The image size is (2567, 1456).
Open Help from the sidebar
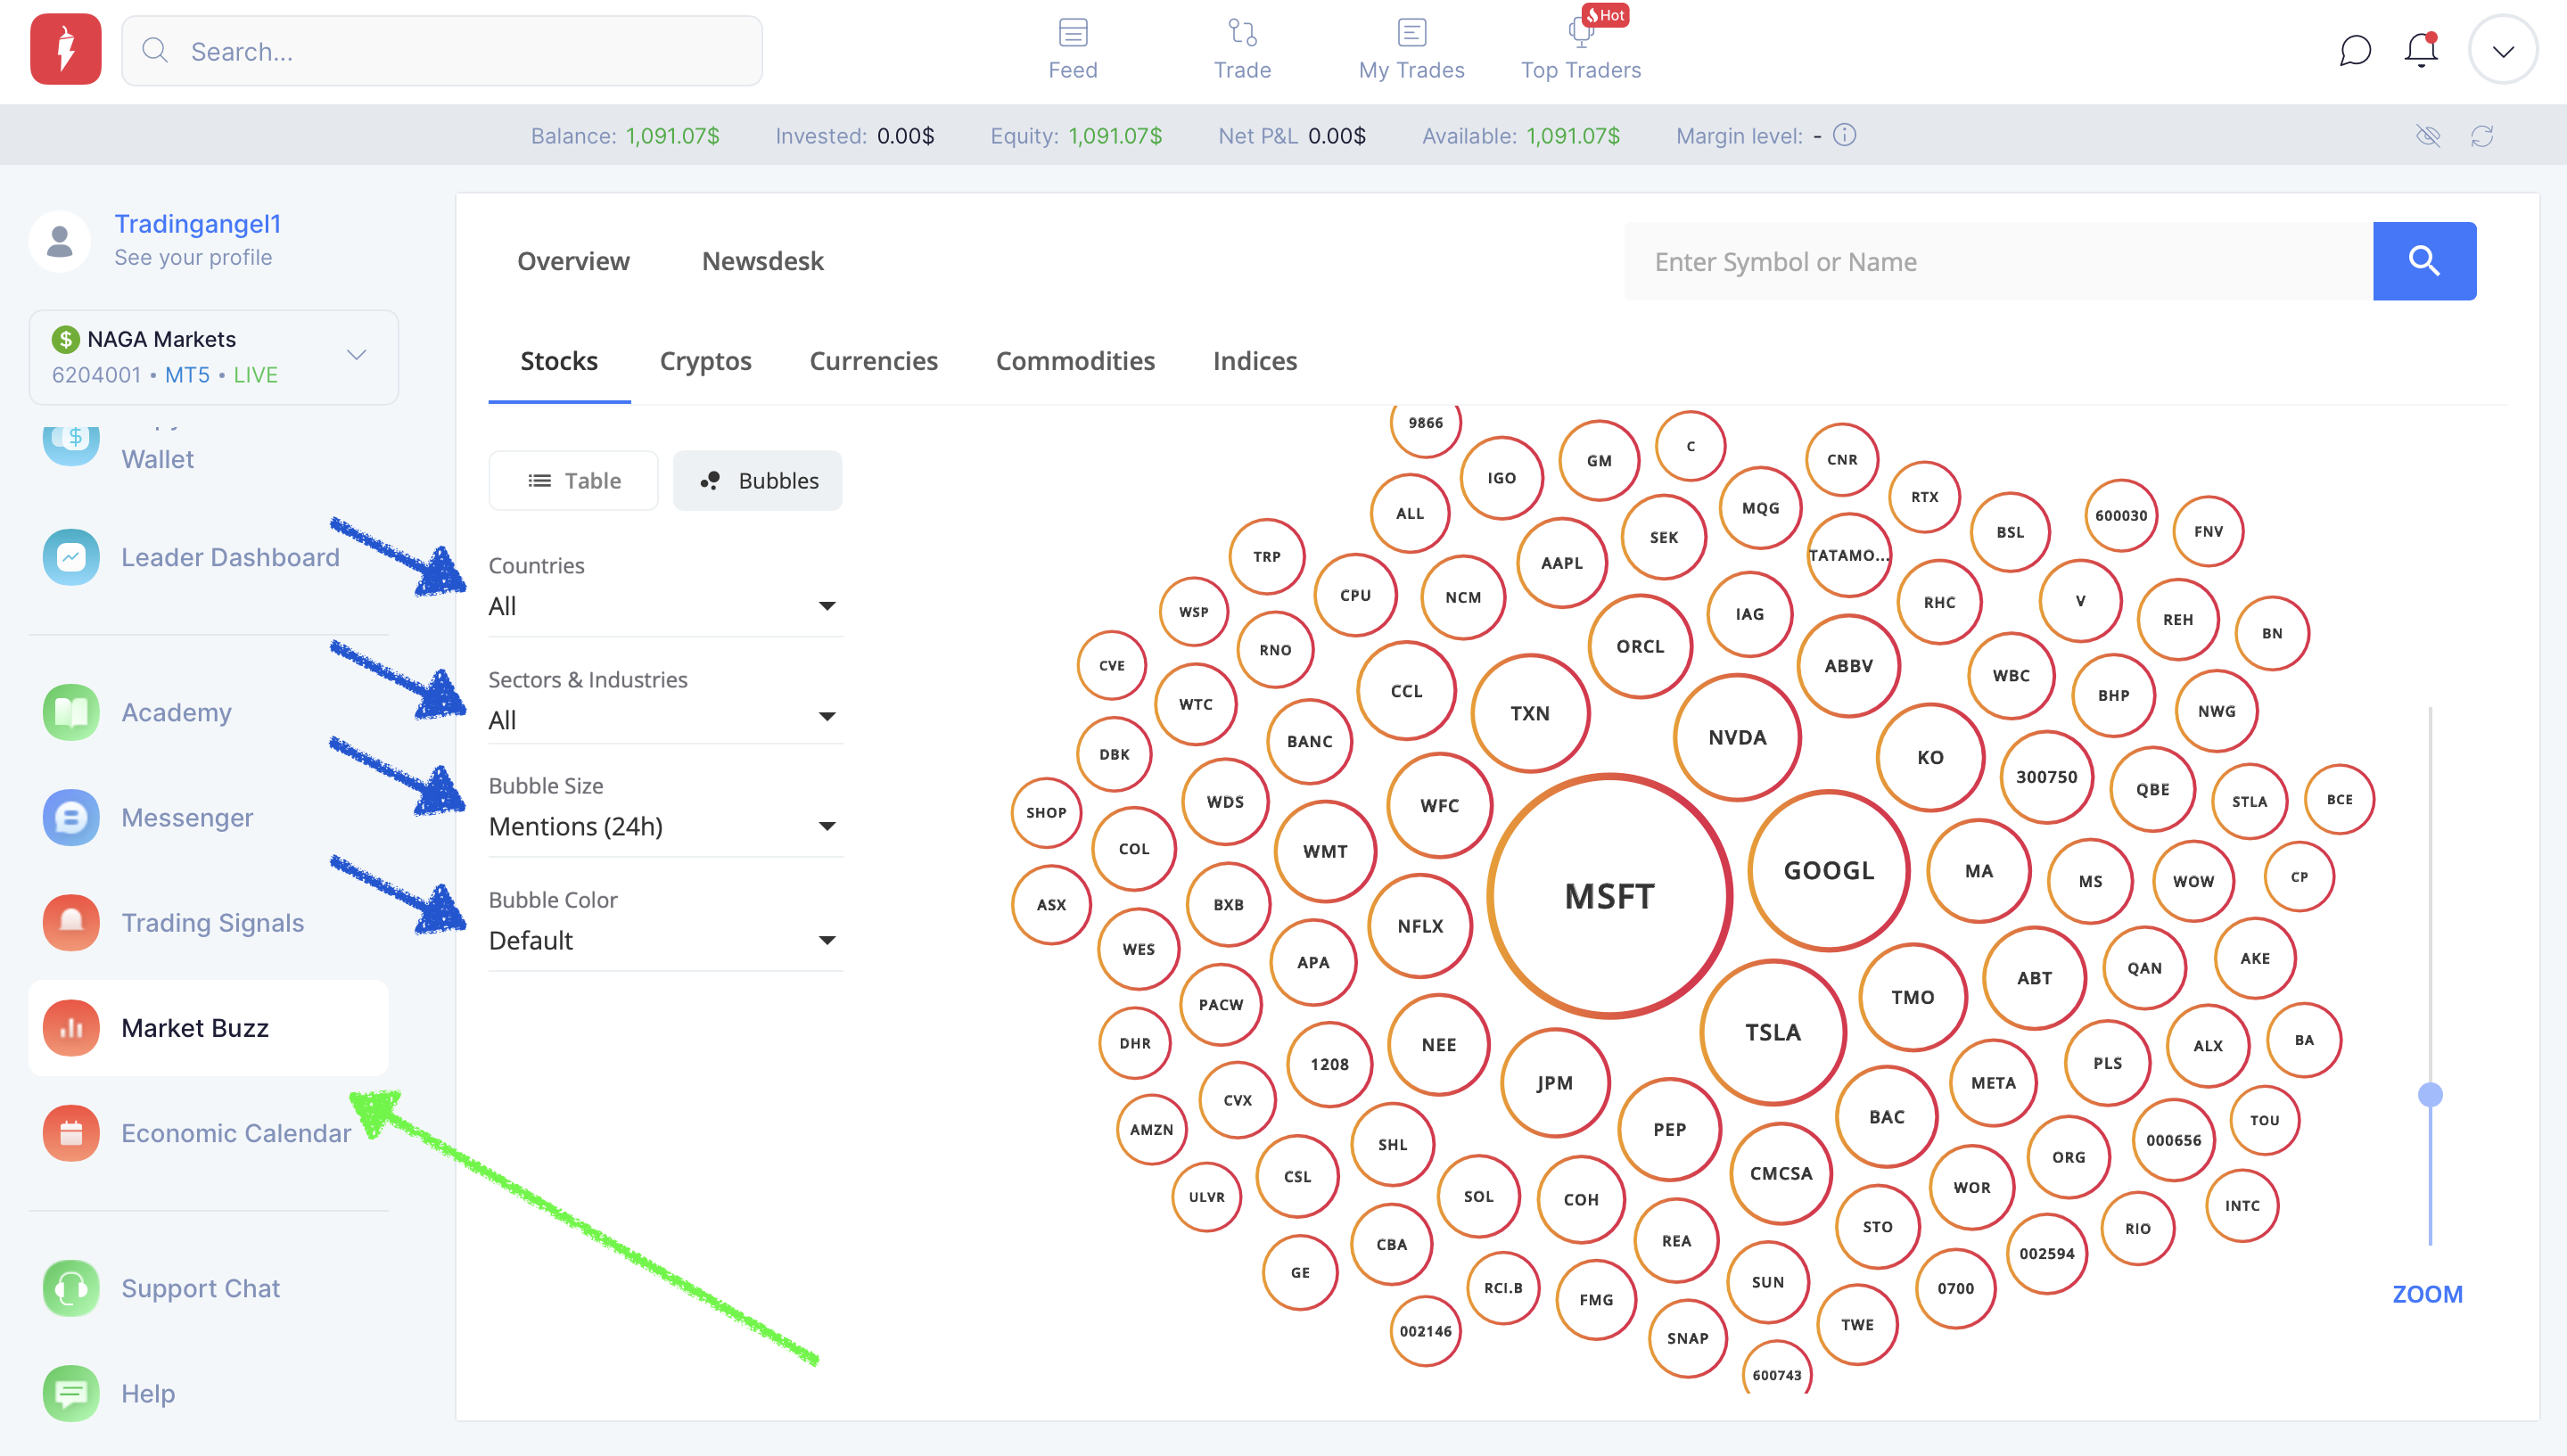(x=109, y=1393)
